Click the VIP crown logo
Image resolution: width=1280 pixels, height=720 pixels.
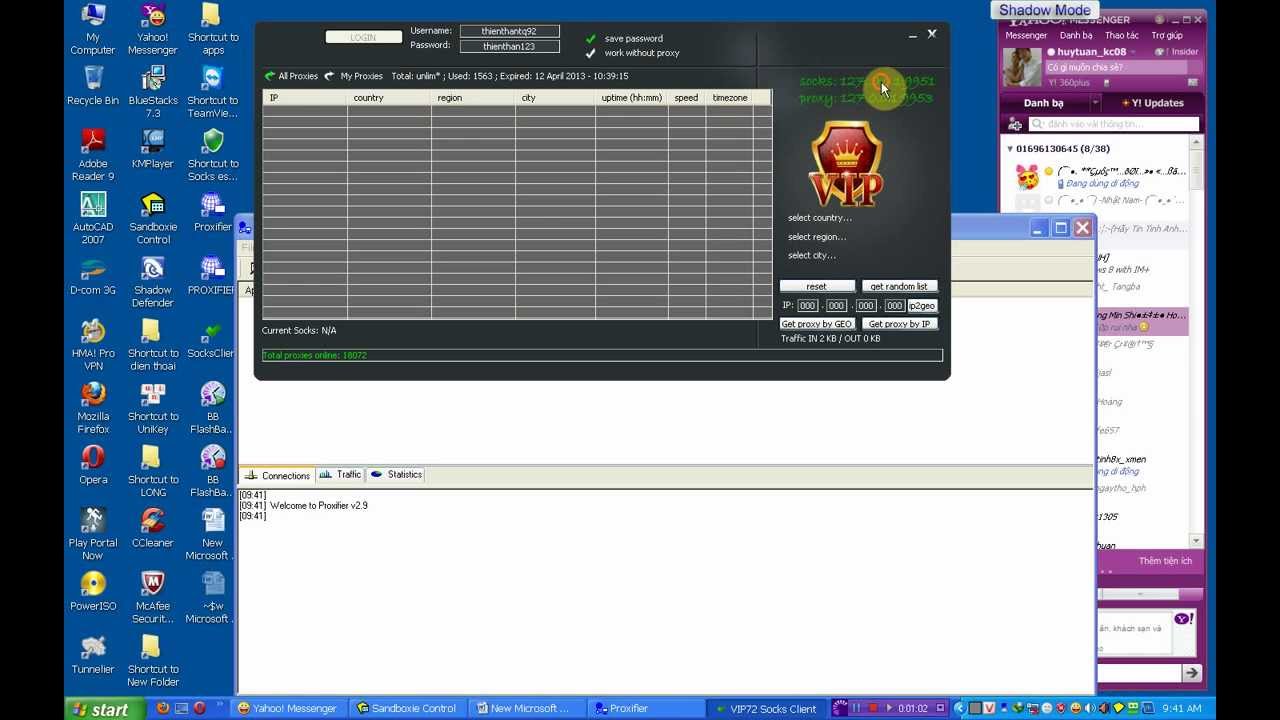[x=846, y=164]
